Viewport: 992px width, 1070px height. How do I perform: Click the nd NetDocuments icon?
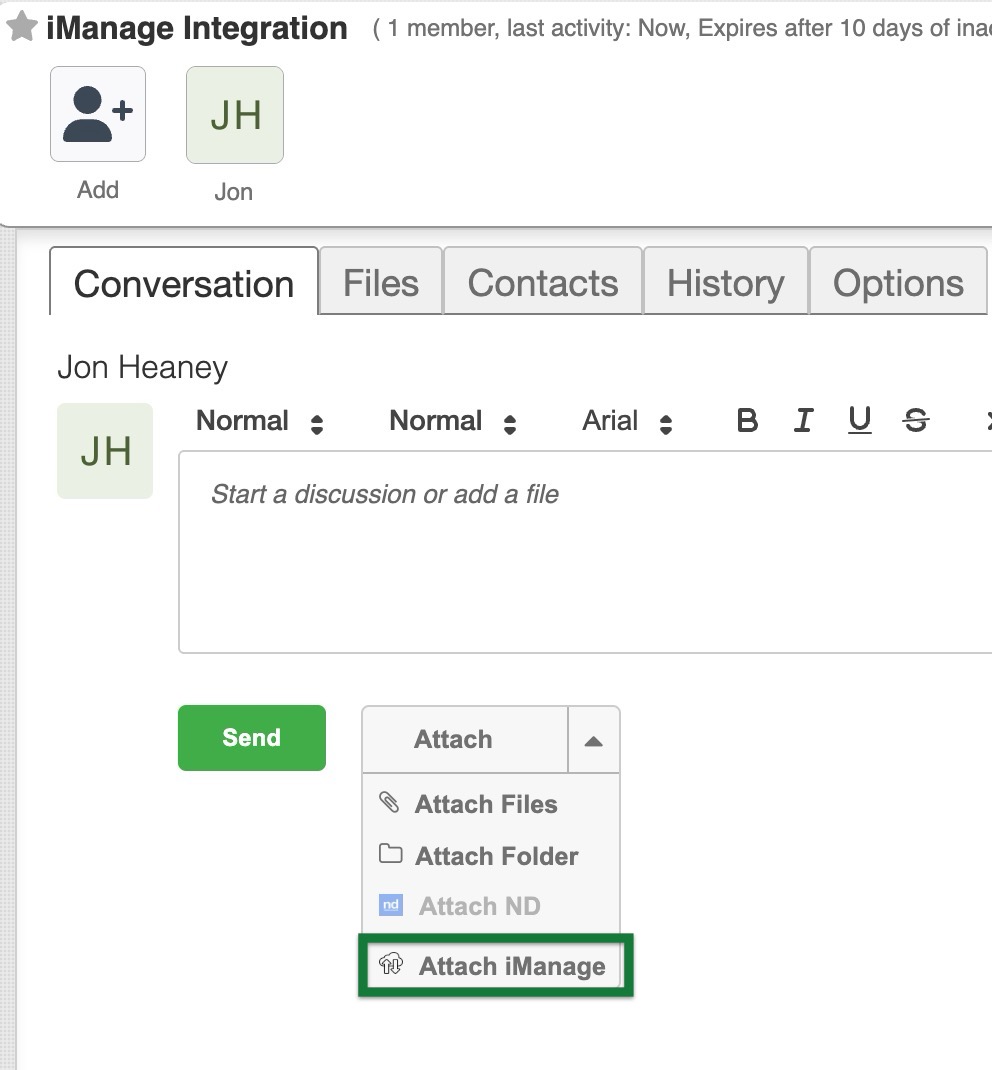click(390, 905)
